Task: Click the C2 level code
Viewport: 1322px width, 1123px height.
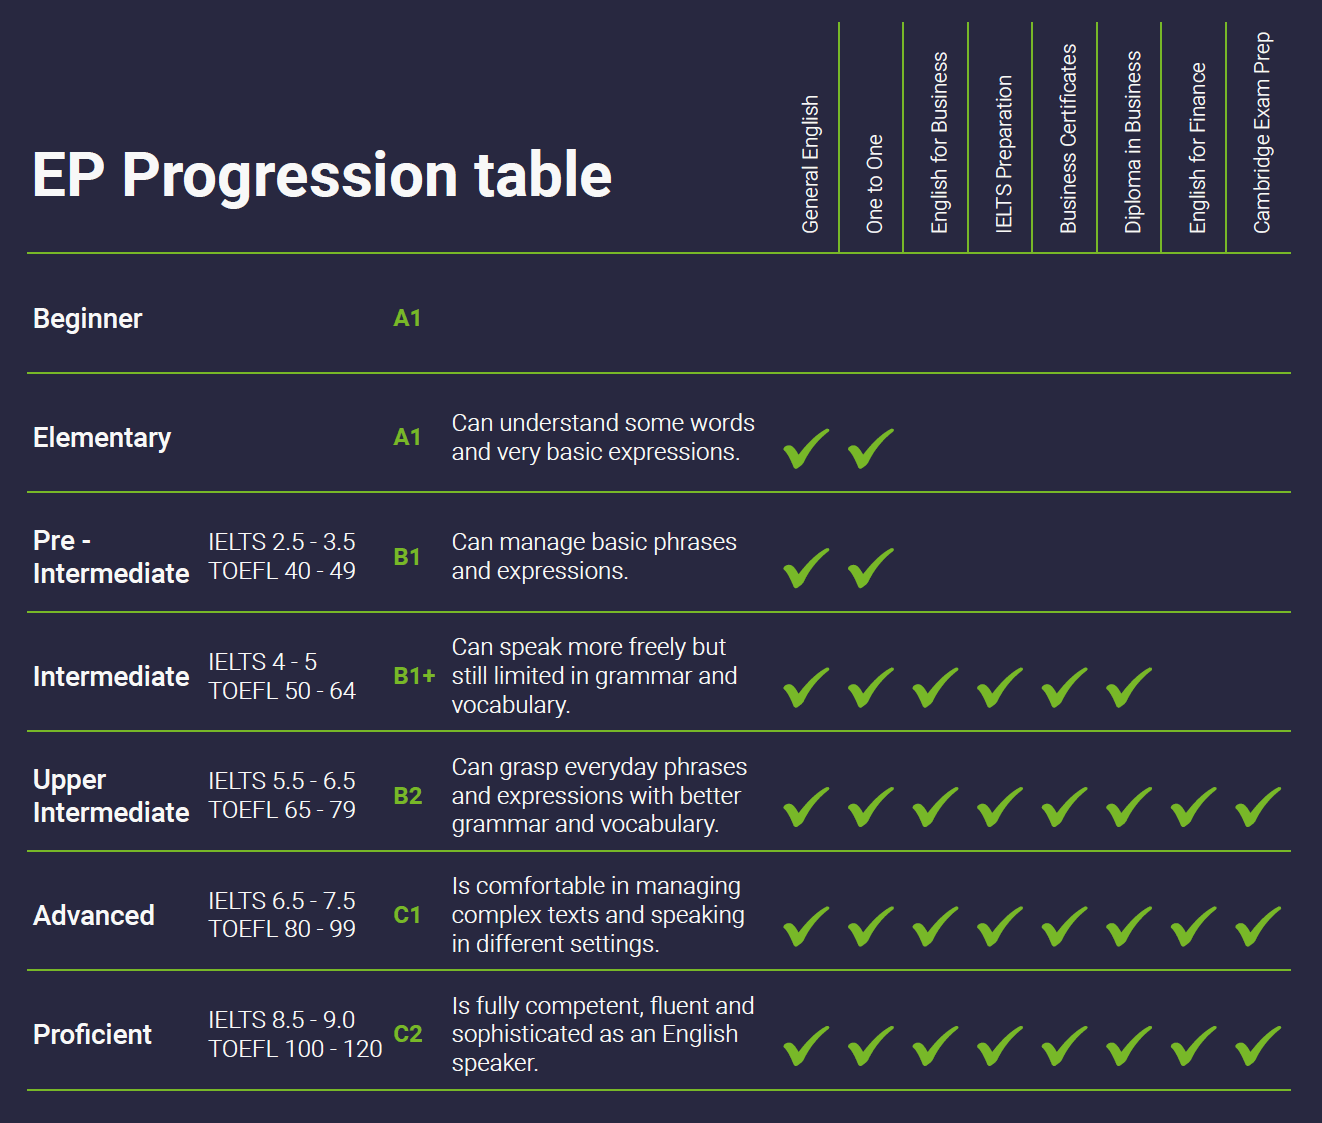Action: point(408,1034)
